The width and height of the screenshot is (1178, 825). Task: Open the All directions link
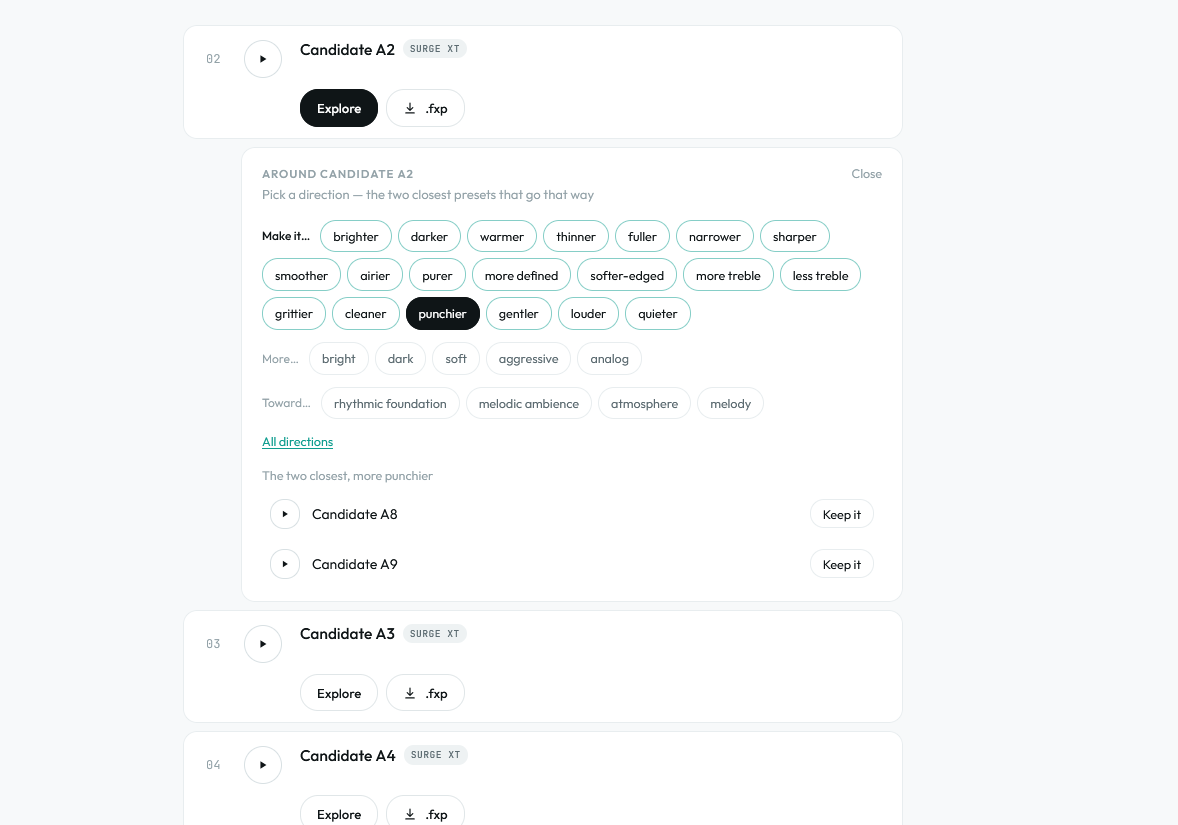click(298, 442)
